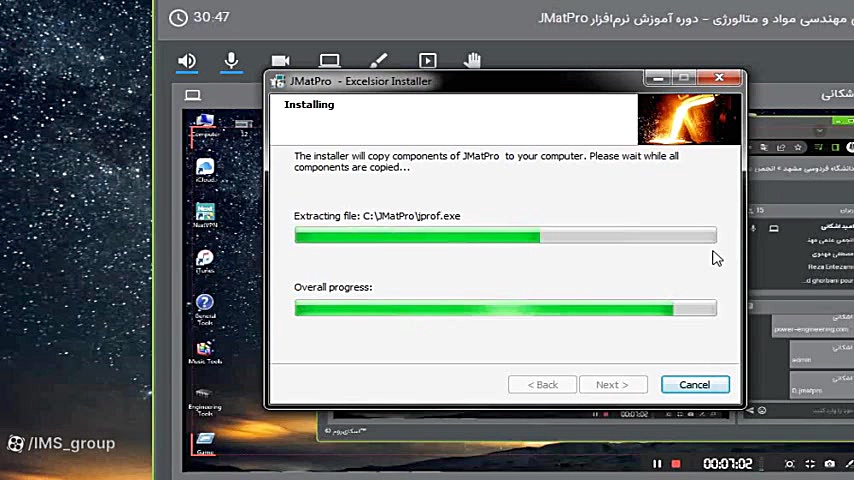Click the file extraction progress bar
854x480 pixels.
point(505,235)
